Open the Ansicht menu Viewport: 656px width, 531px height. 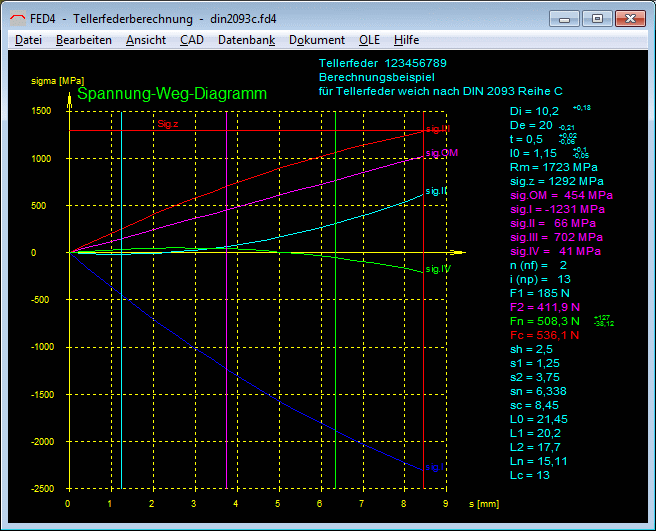[146, 40]
